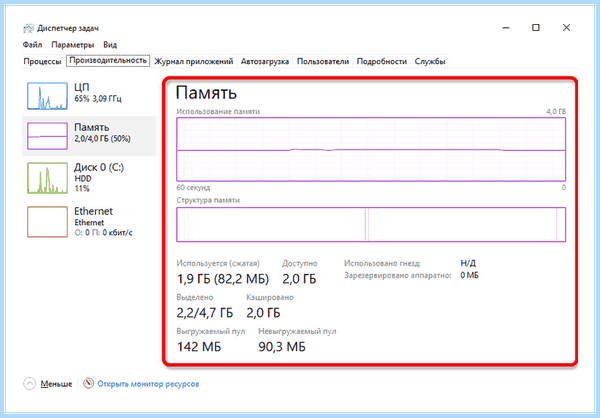Click the 90,3 МБ non-paged pool value

282,347
